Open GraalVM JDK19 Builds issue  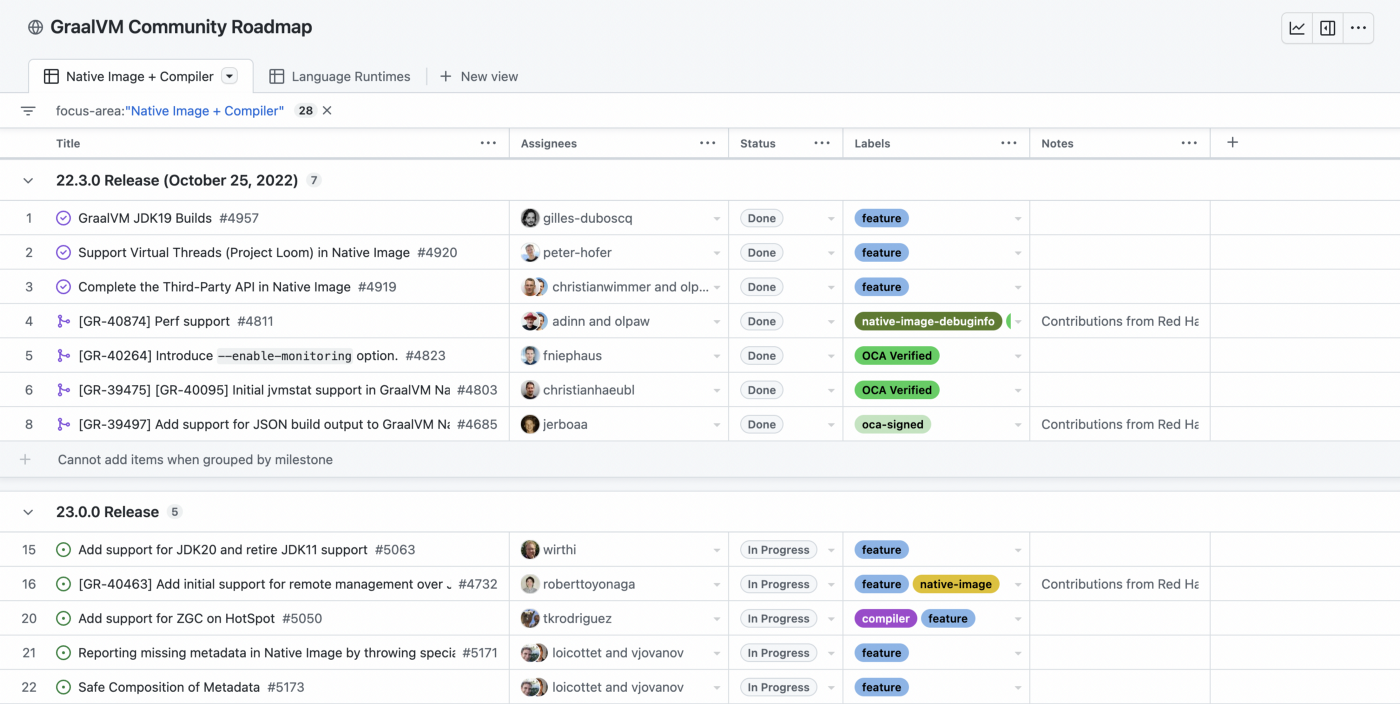[145, 218]
